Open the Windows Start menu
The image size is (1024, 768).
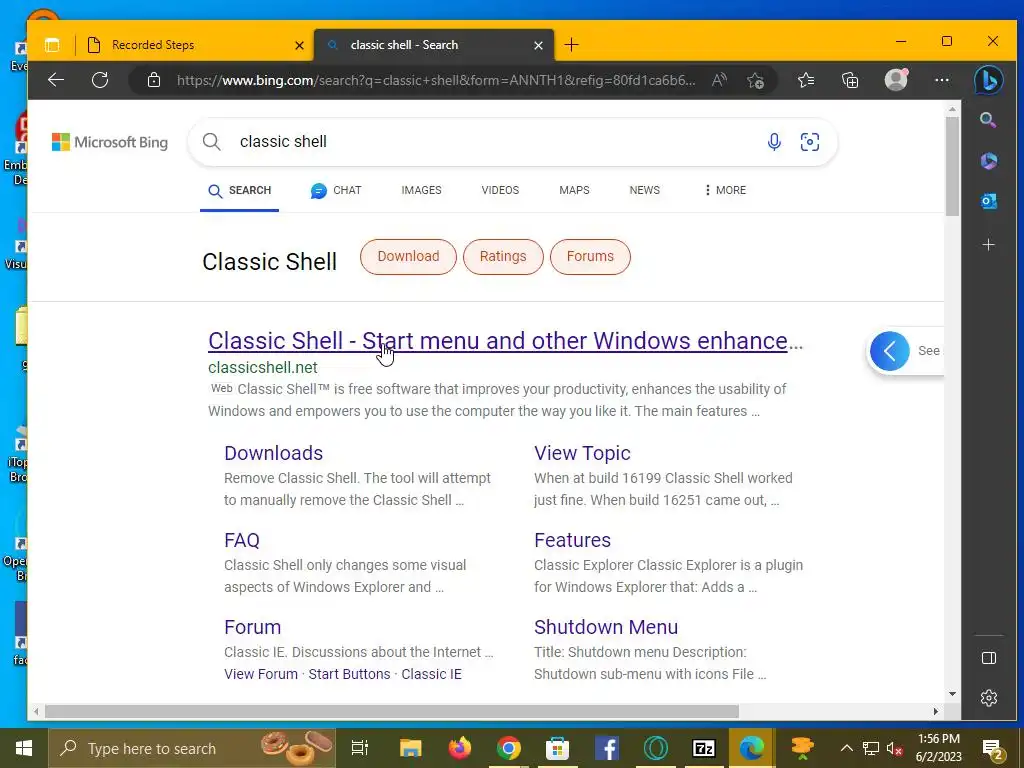(x=24, y=748)
